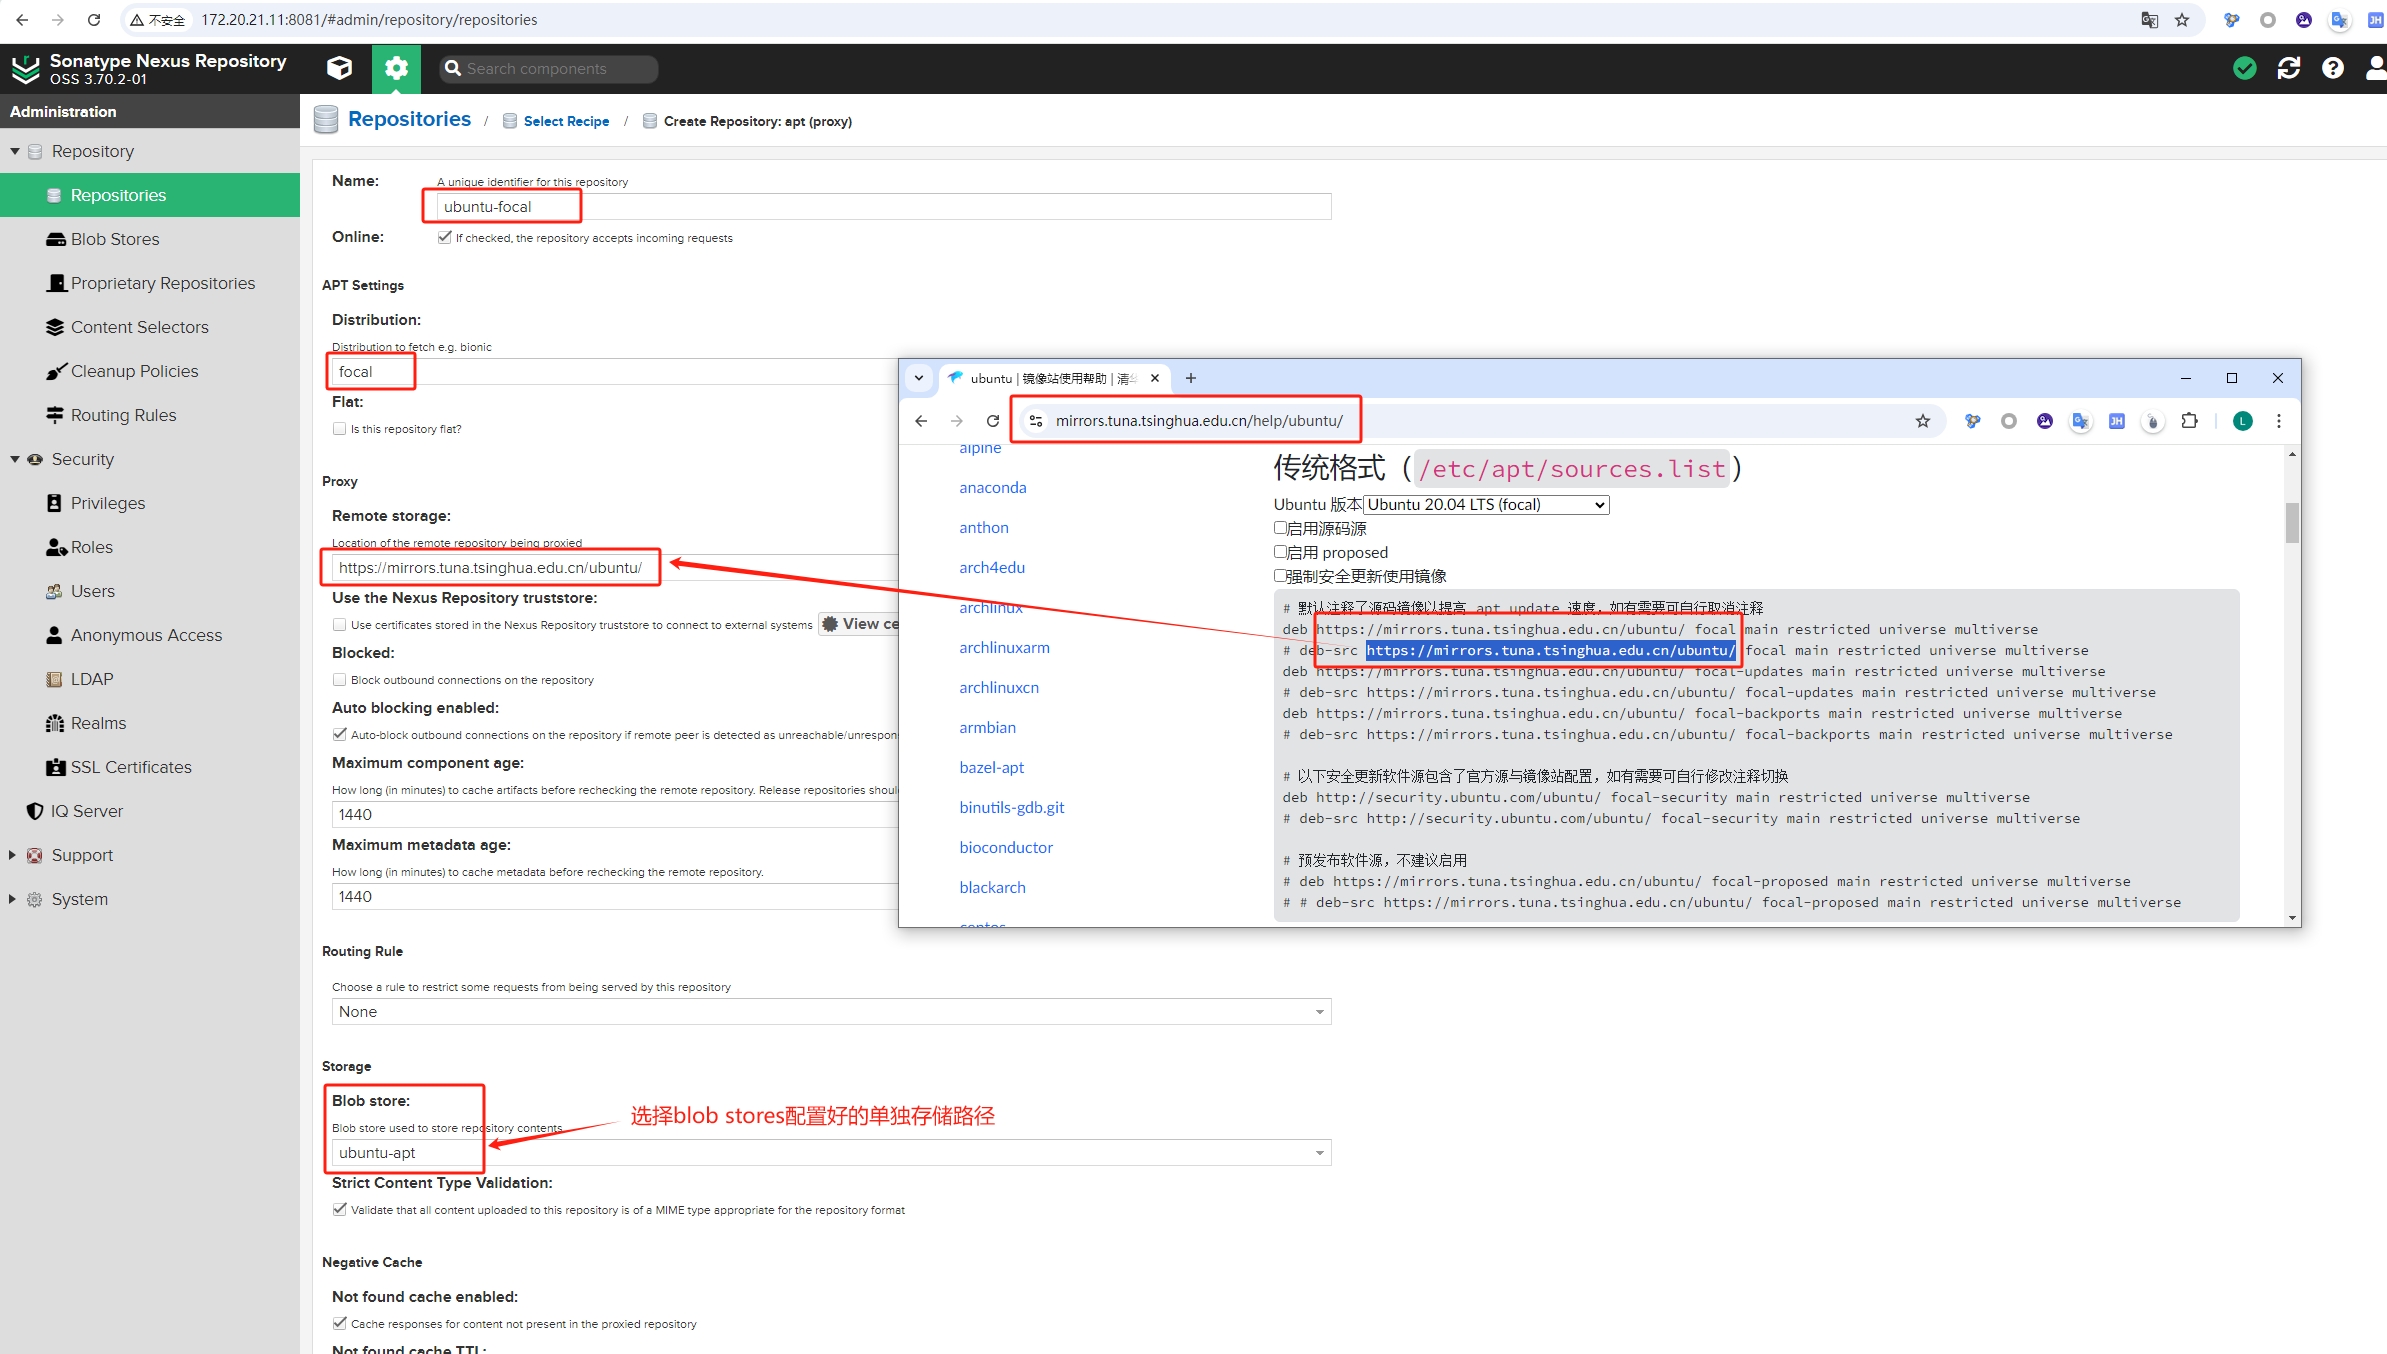The image size is (2387, 1354).
Task: Toggle Auto blocking enabled checkbox
Action: (x=339, y=735)
